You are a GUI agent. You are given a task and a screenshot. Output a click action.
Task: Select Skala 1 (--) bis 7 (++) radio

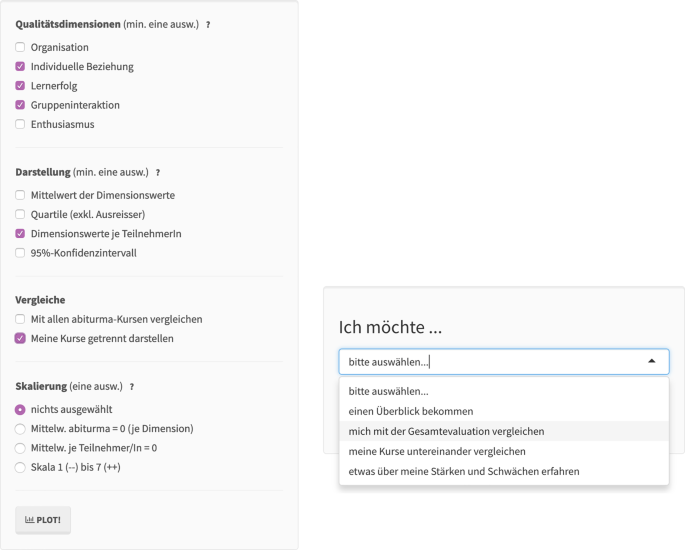pos(20,467)
